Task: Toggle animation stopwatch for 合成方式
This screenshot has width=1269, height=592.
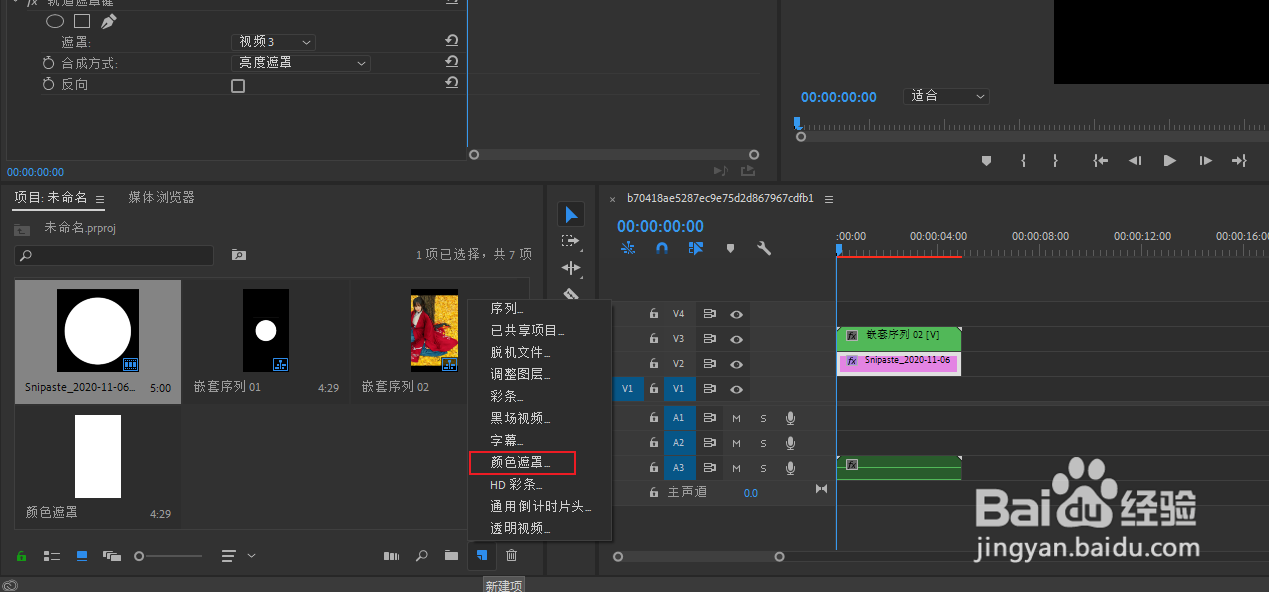Action: tap(48, 63)
